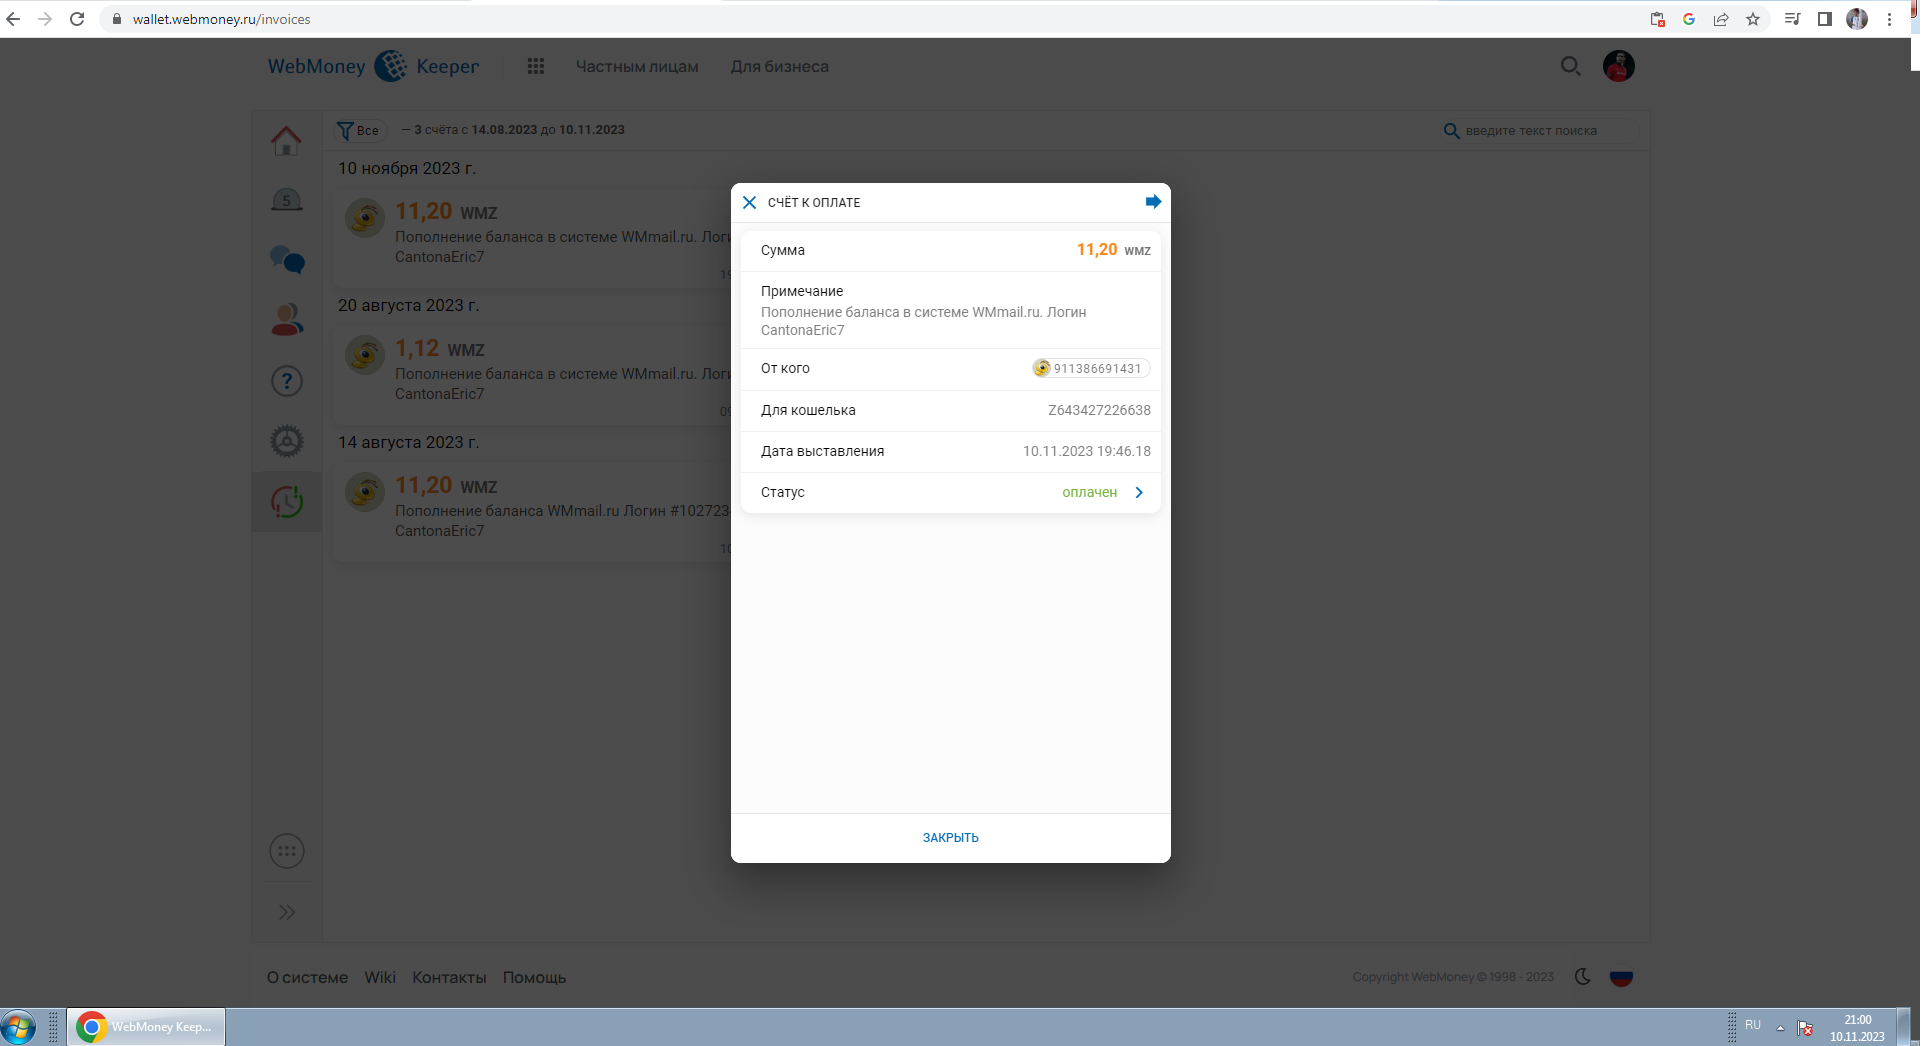Open Контакты footer link
This screenshot has height=1046, width=1922.
click(x=449, y=977)
